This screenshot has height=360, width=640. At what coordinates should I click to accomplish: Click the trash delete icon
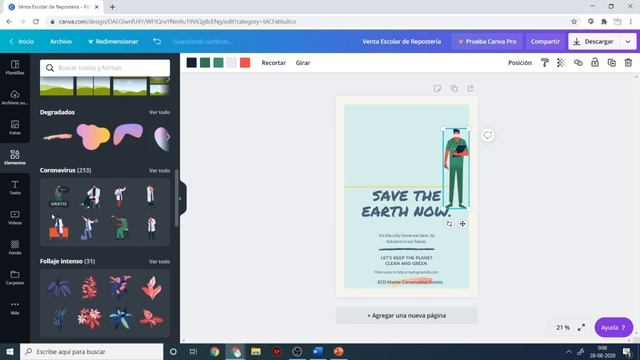point(628,62)
